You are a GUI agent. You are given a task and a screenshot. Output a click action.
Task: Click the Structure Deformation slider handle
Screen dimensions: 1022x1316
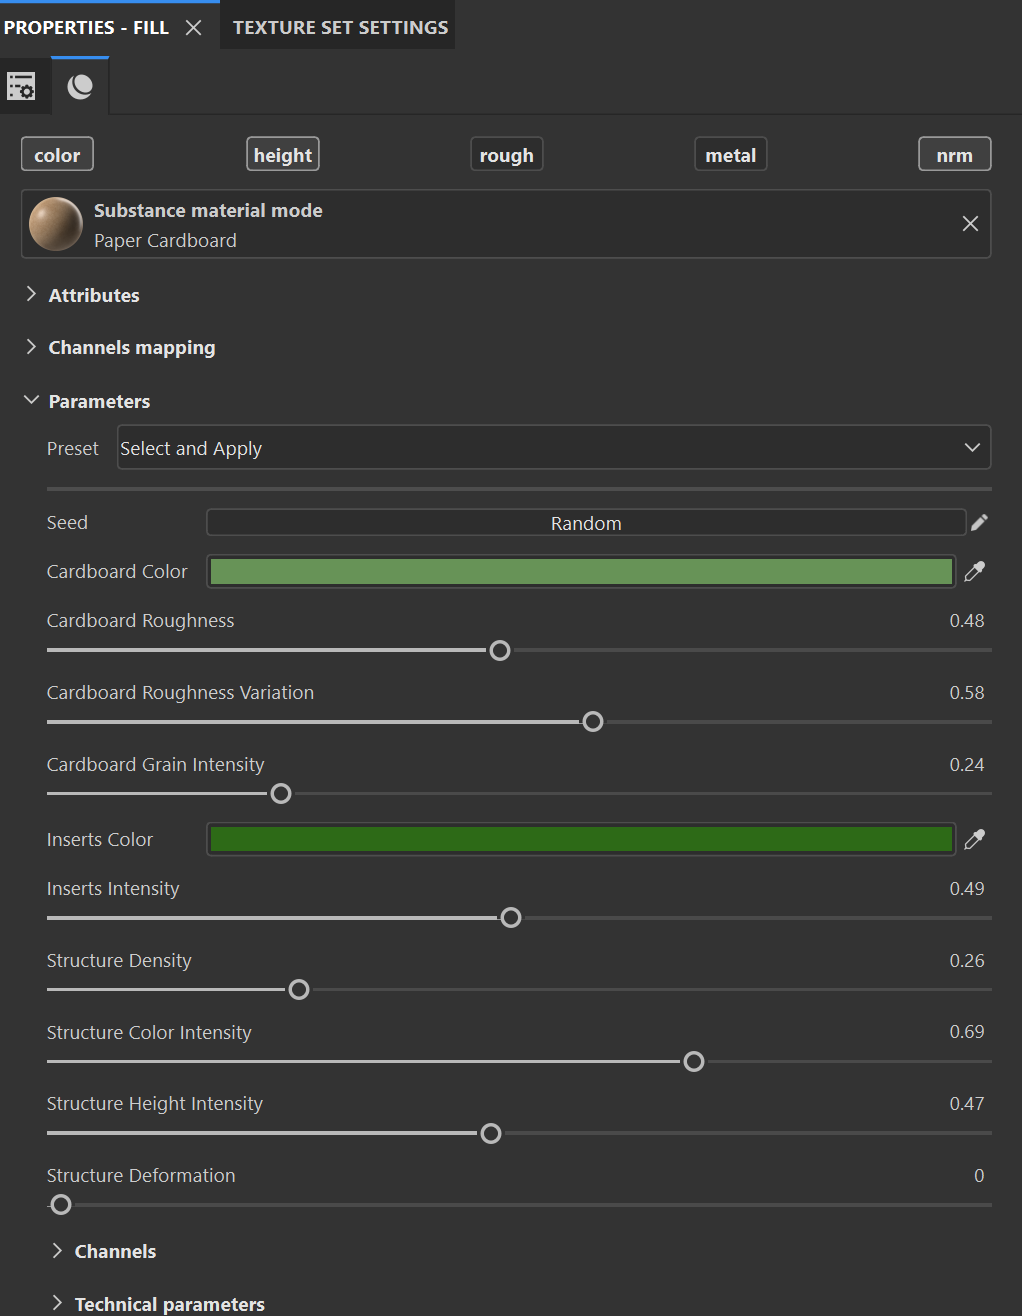(x=61, y=1205)
